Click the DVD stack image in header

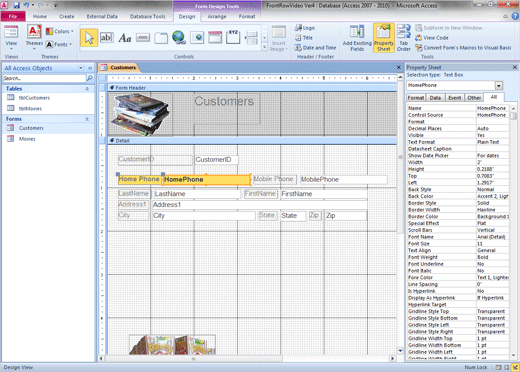point(140,114)
